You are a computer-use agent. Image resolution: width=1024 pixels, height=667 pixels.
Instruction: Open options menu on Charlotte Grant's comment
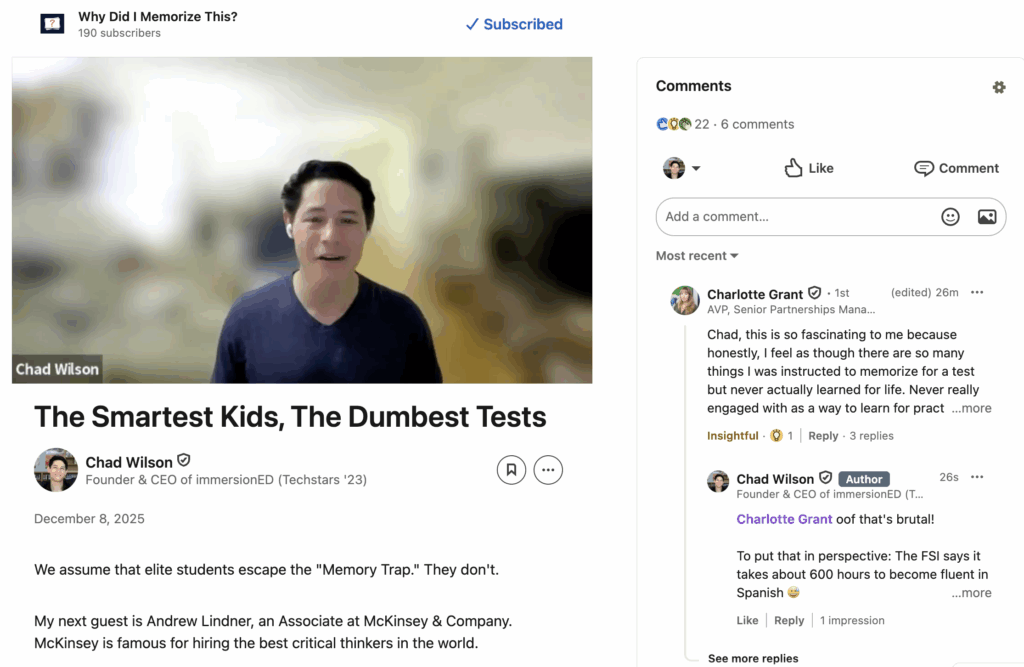pyautogui.click(x=977, y=293)
